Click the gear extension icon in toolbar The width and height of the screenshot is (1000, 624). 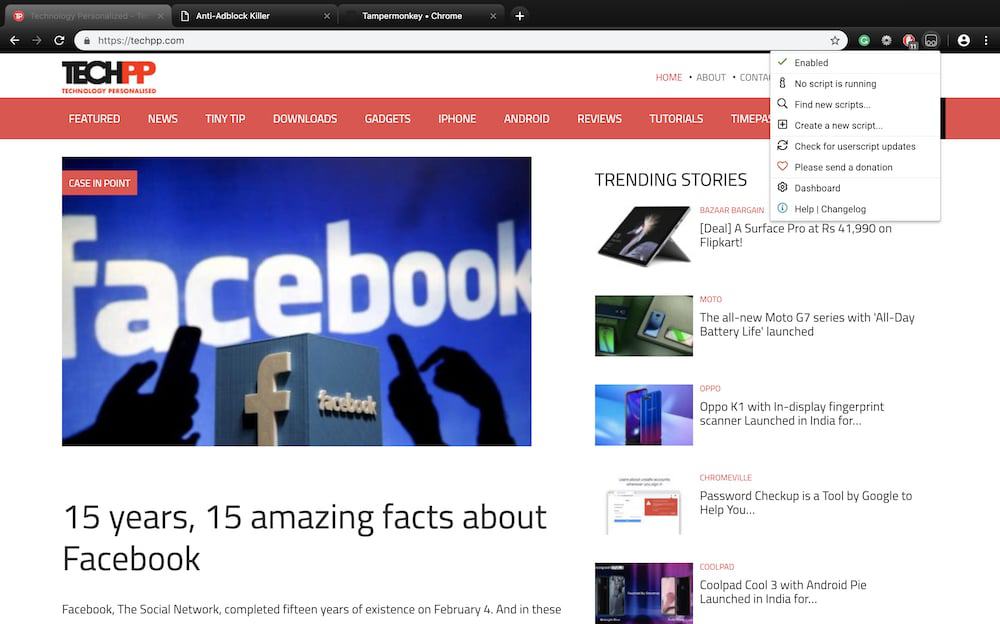coord(886,40)
